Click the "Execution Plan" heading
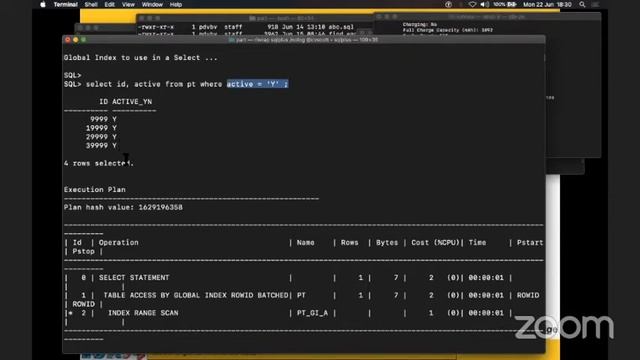The height and width of the screenshot is (360, 640). click(x=95, y=190)
